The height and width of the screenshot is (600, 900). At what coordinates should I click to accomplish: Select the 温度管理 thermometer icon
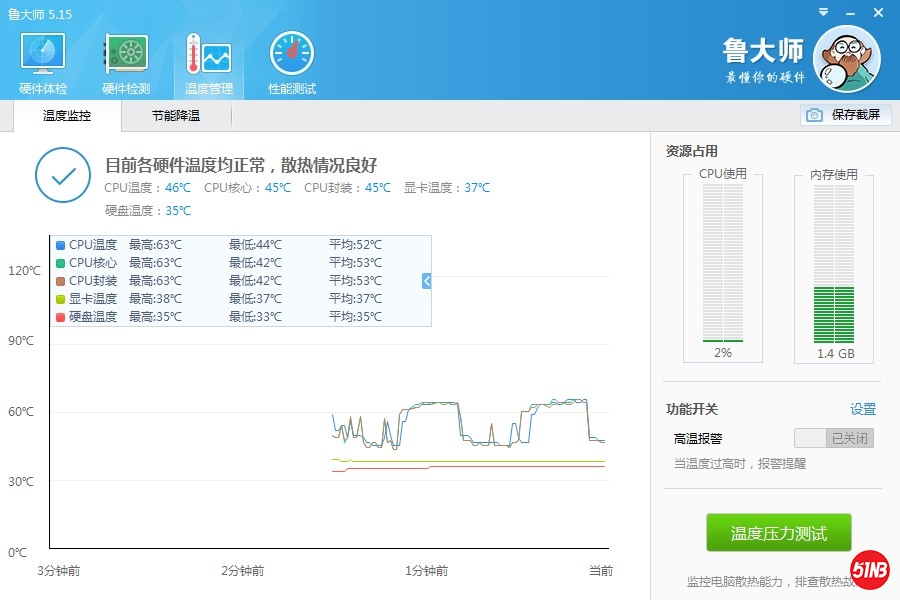click(208, 58)
